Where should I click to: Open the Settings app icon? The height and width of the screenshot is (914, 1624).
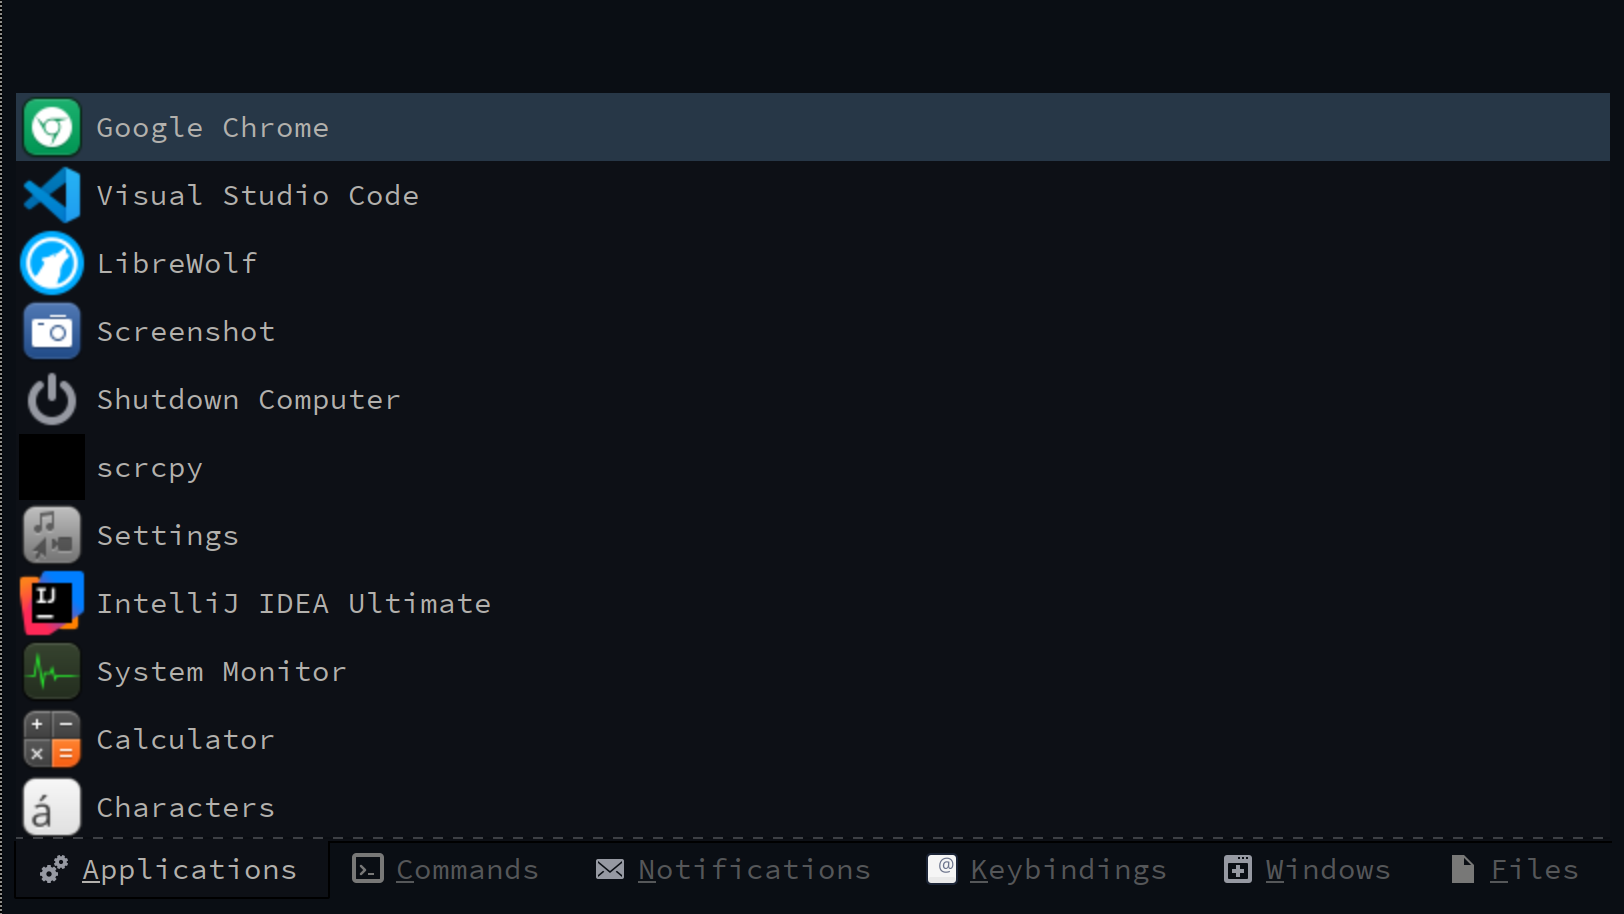click(x=52, y=535)
